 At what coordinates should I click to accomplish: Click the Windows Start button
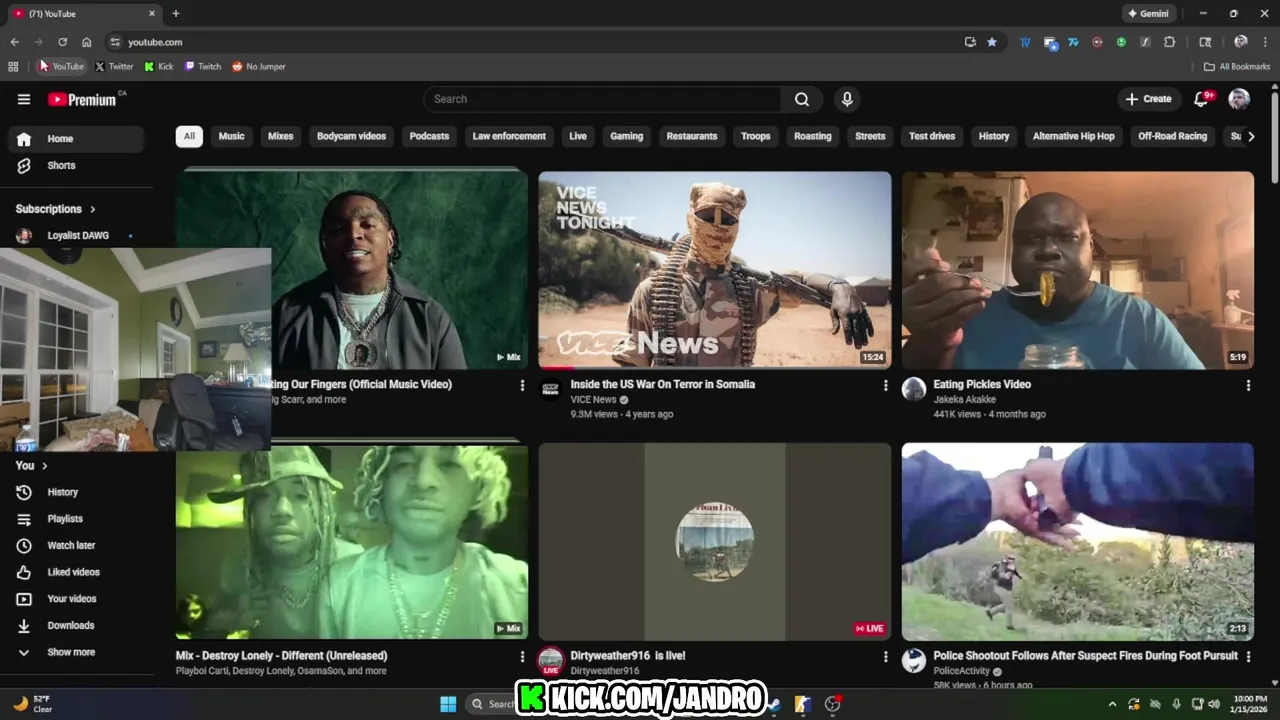coord(448,704)
